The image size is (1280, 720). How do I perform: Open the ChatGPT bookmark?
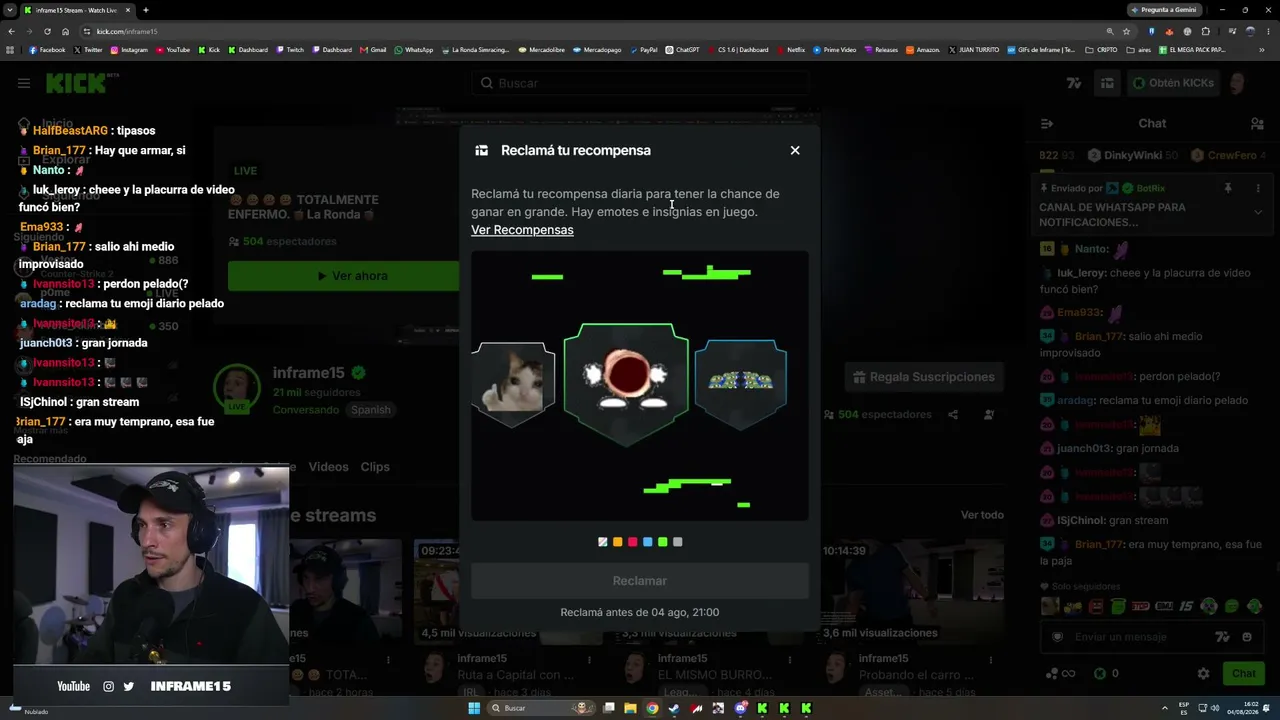(683, 50)
